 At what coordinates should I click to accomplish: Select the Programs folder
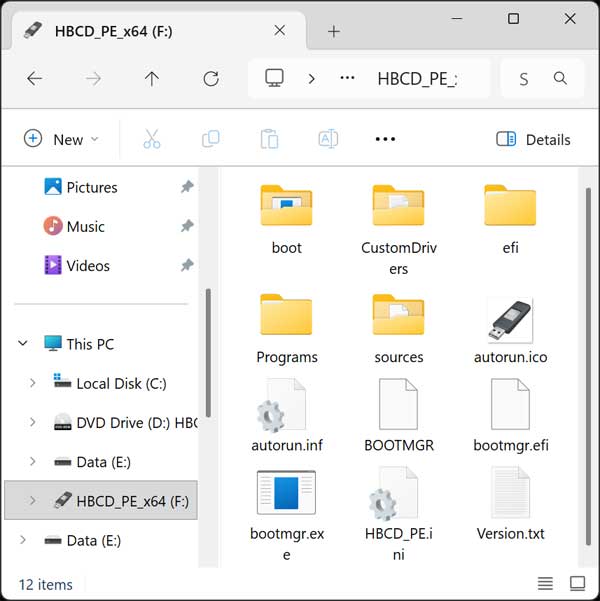[x=286, y=329]
